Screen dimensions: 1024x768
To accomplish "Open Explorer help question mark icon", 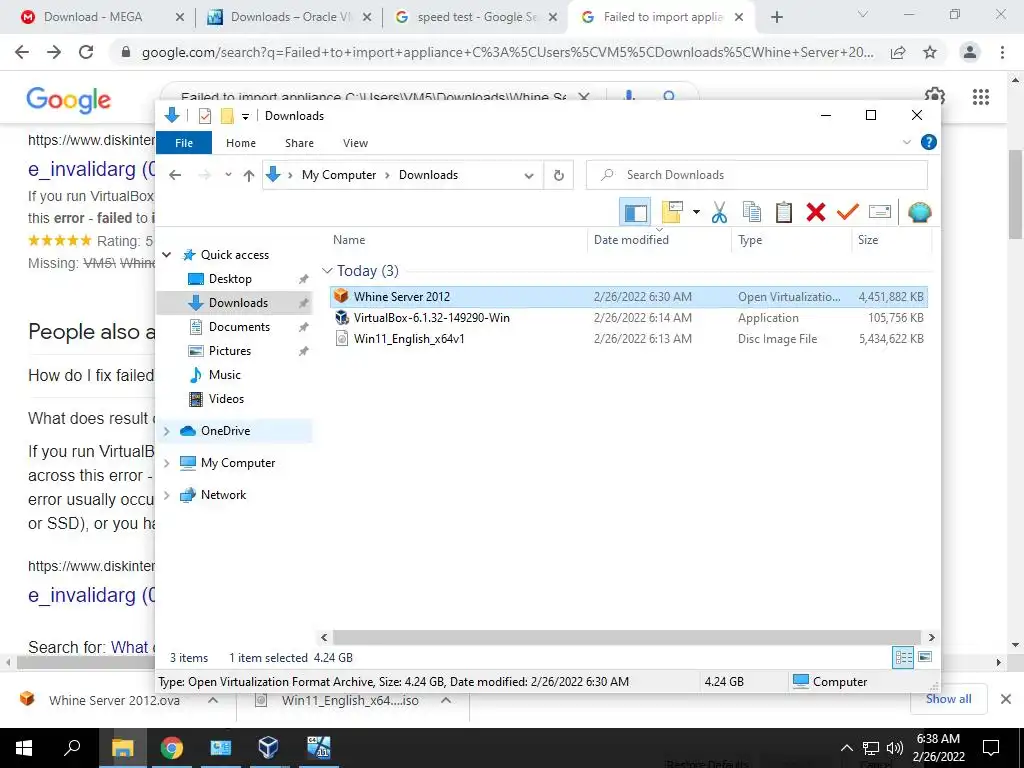I will [929, 142].
